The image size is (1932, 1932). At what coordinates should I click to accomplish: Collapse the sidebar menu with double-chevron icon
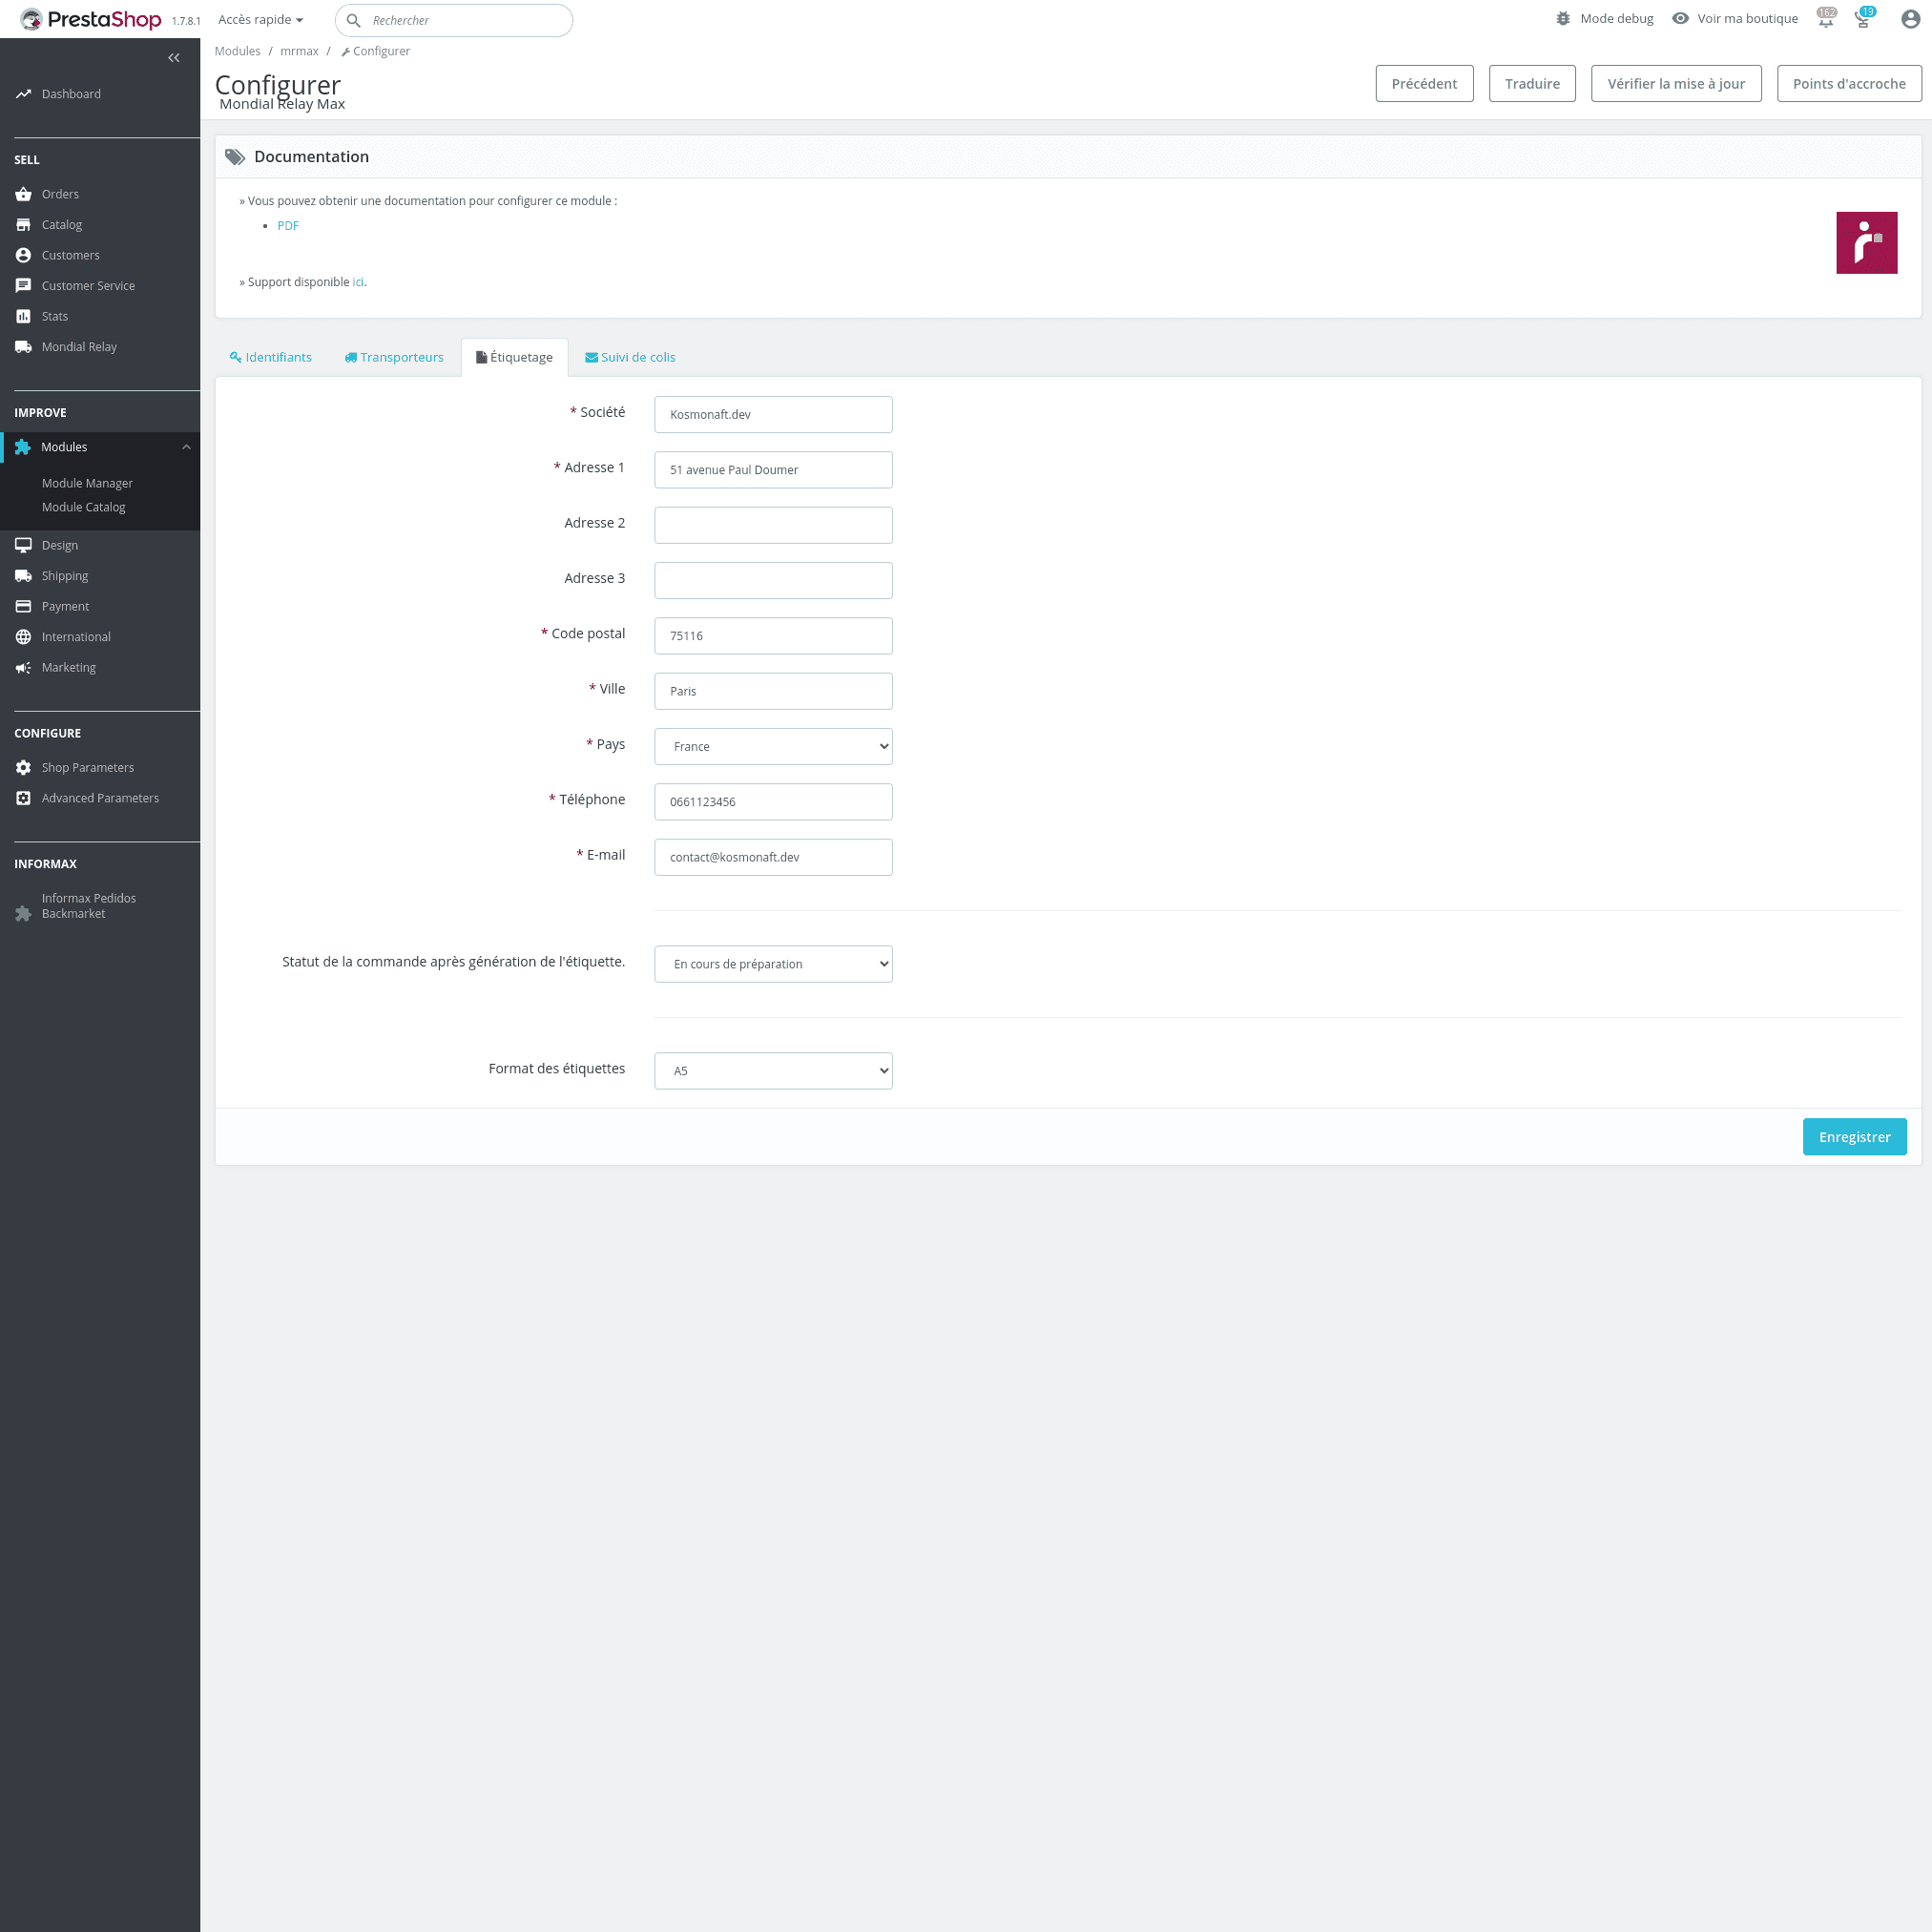pos(174,58)
